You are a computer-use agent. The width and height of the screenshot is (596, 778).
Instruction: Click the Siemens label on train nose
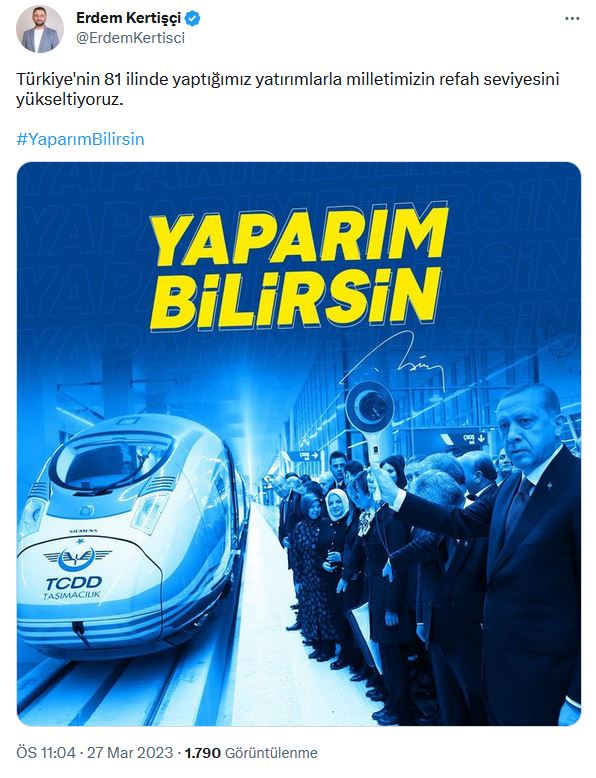click(83, 531)
